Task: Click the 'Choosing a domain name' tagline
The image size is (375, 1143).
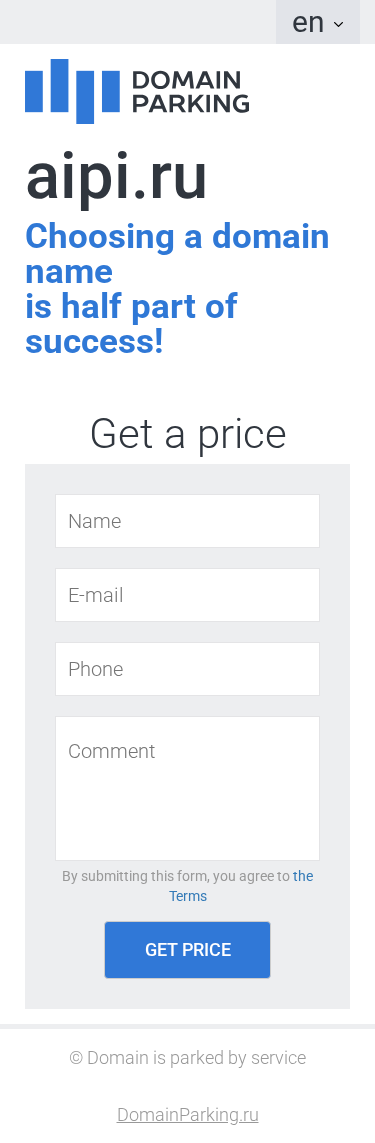Action: pos(177,254)
